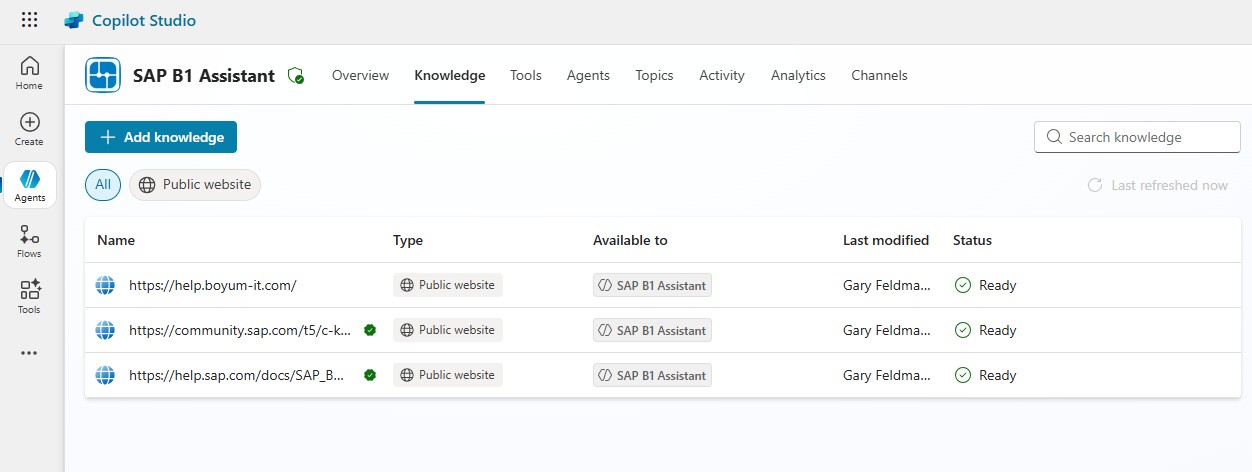Open https://help.sap.com/docs/SAP_B... knowledge source
This screenshot has width=1252, height=472.
click(237, 375)
